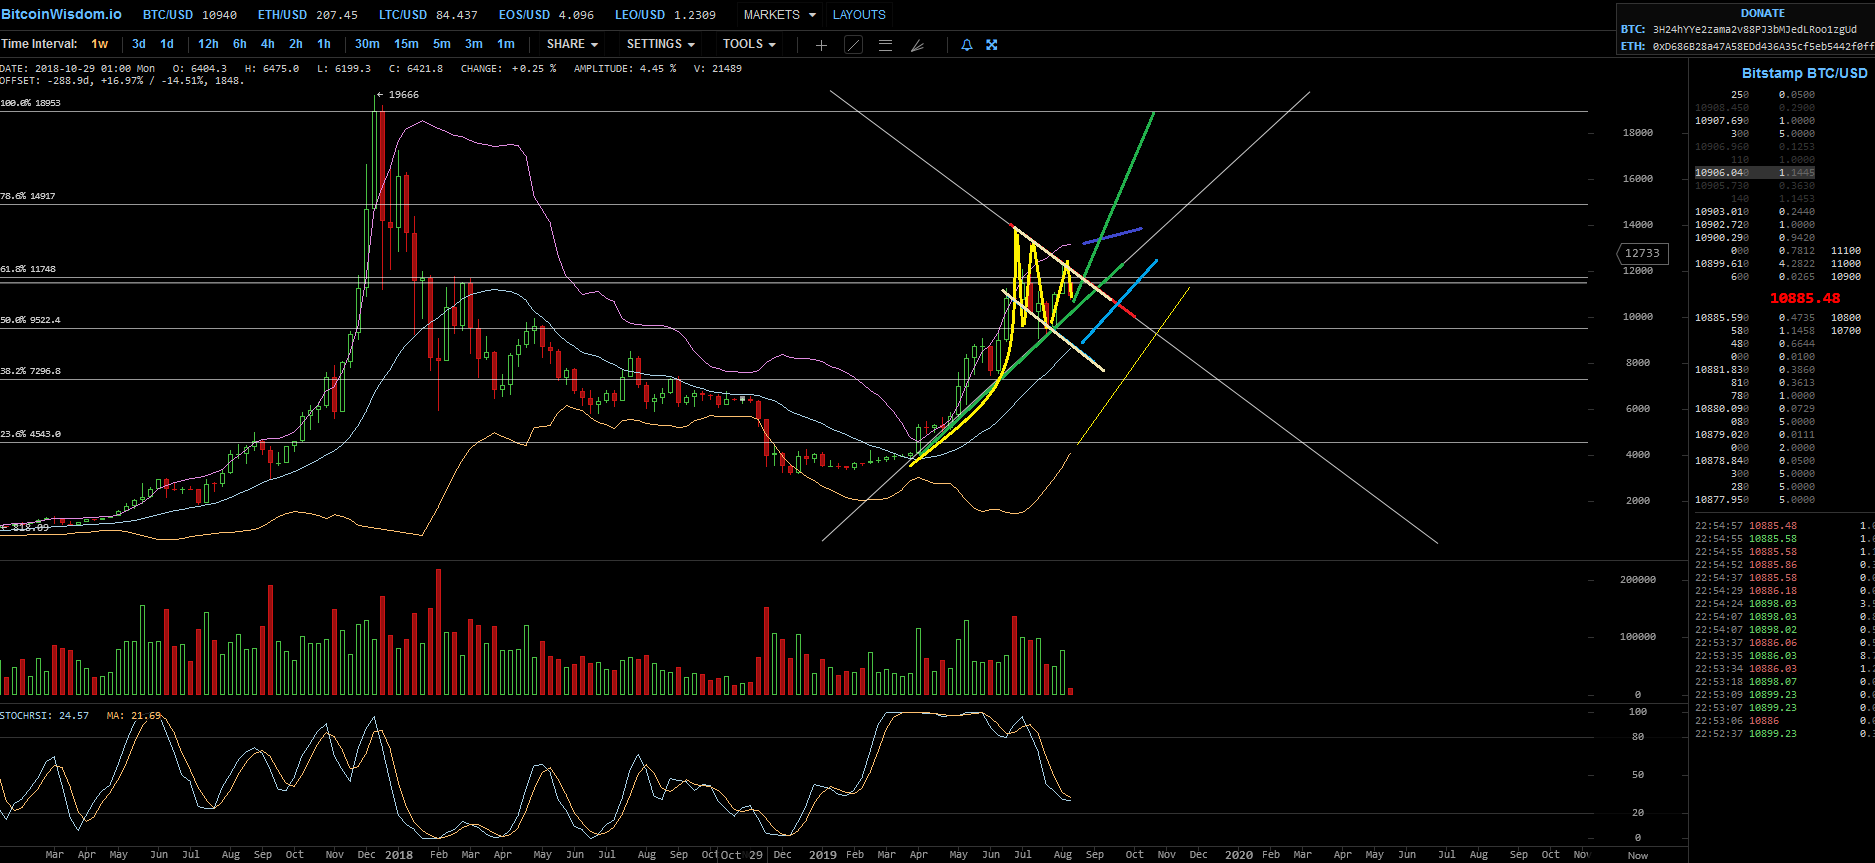This screenshot has width=1875, height=863.
Task: Click the 23.6% 4543.0 Fibonacci level label
Action: (30, 434)
